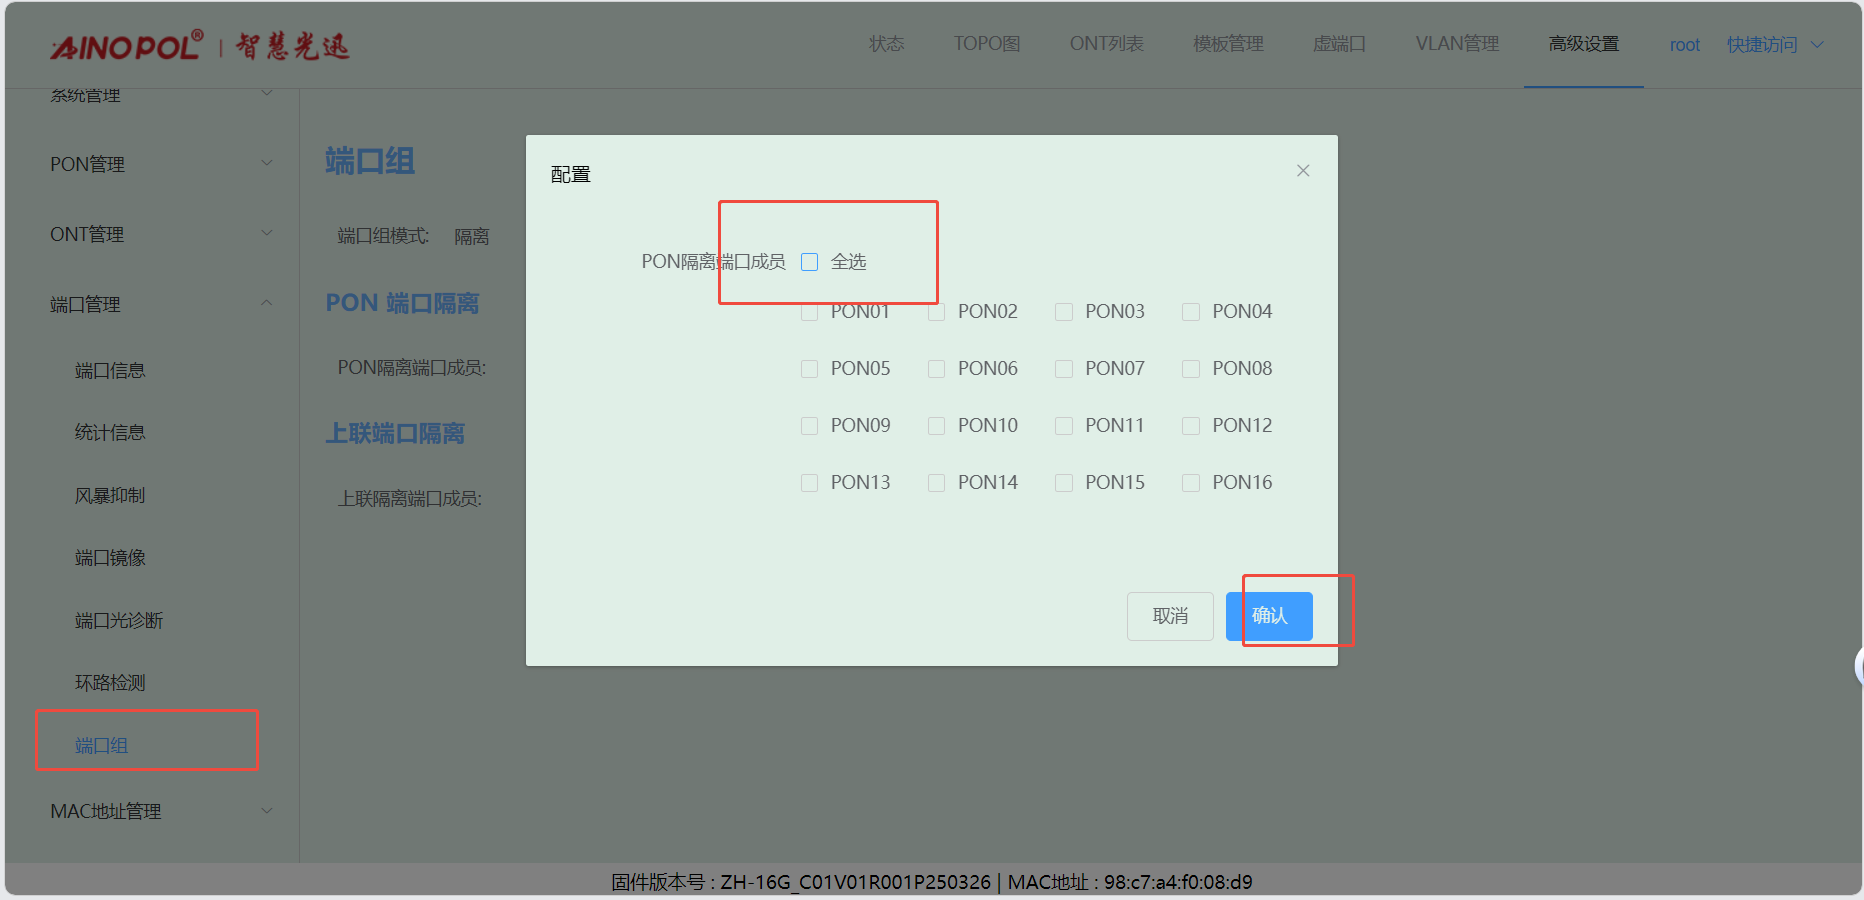Click the root user link
The image size is (1864, 900).
1684,45
